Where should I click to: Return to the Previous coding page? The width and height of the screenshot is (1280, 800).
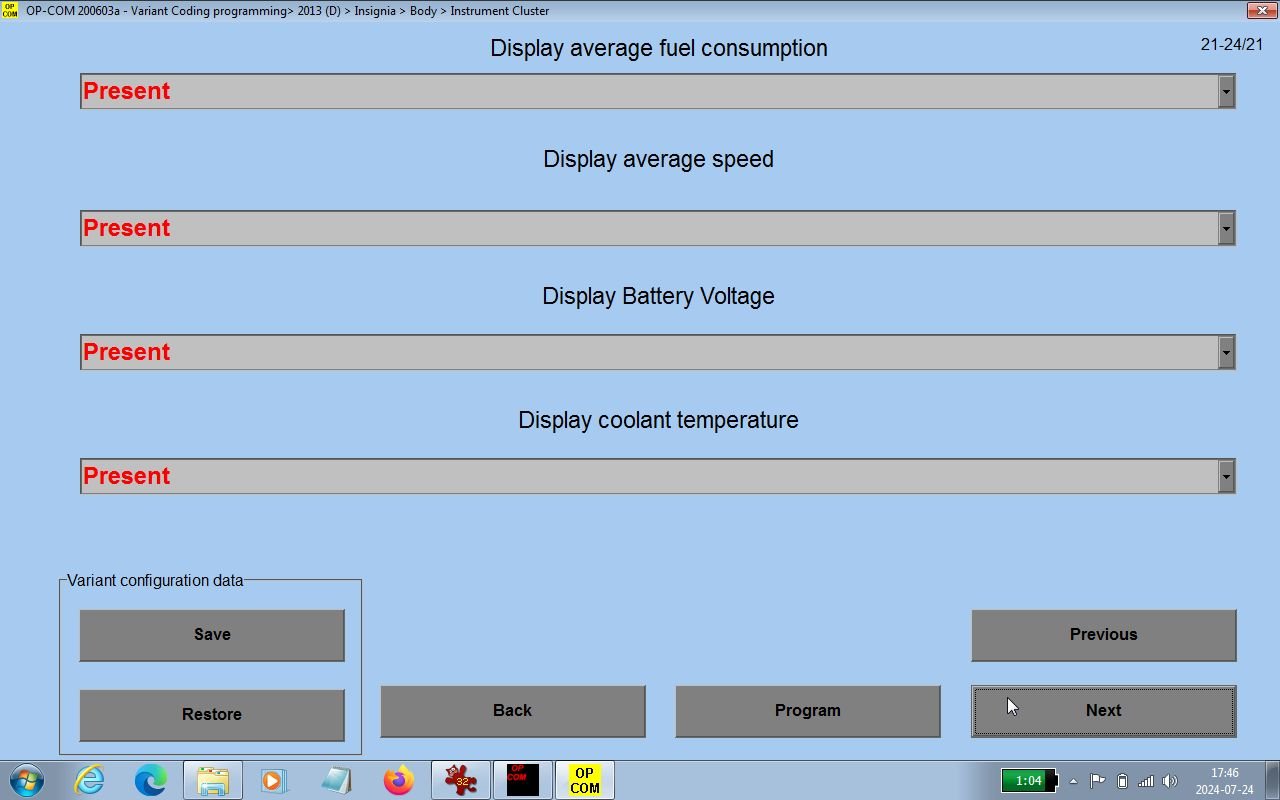click(1103, 635)
